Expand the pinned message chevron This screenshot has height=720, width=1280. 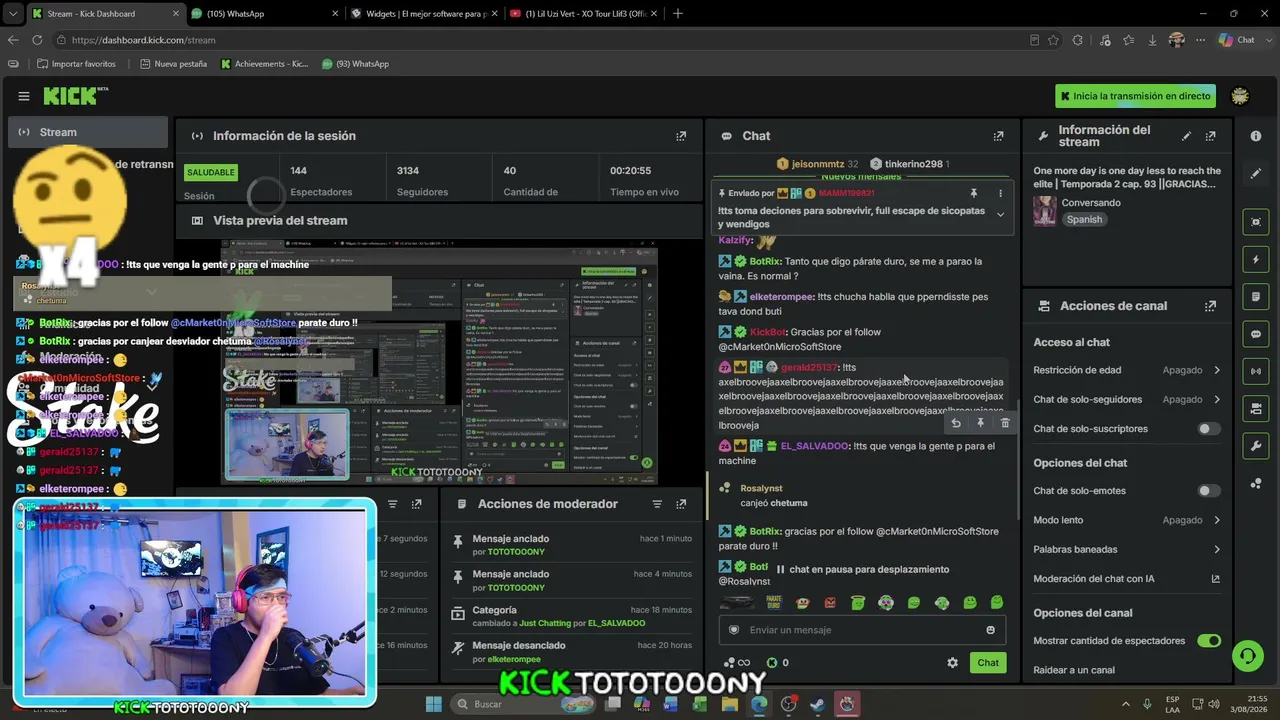tap(1000, 215)
